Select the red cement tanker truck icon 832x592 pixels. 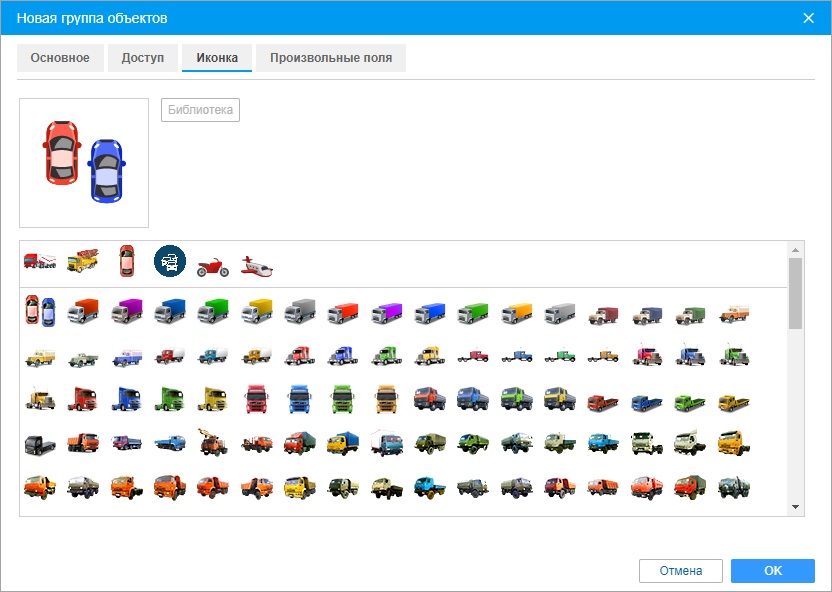[40, 261]
